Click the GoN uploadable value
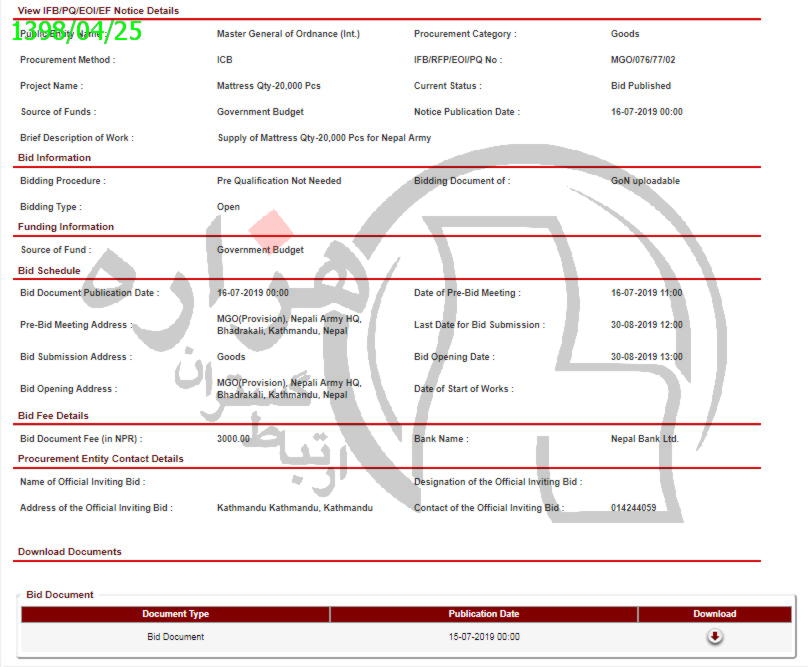 (x=645, y=181)
